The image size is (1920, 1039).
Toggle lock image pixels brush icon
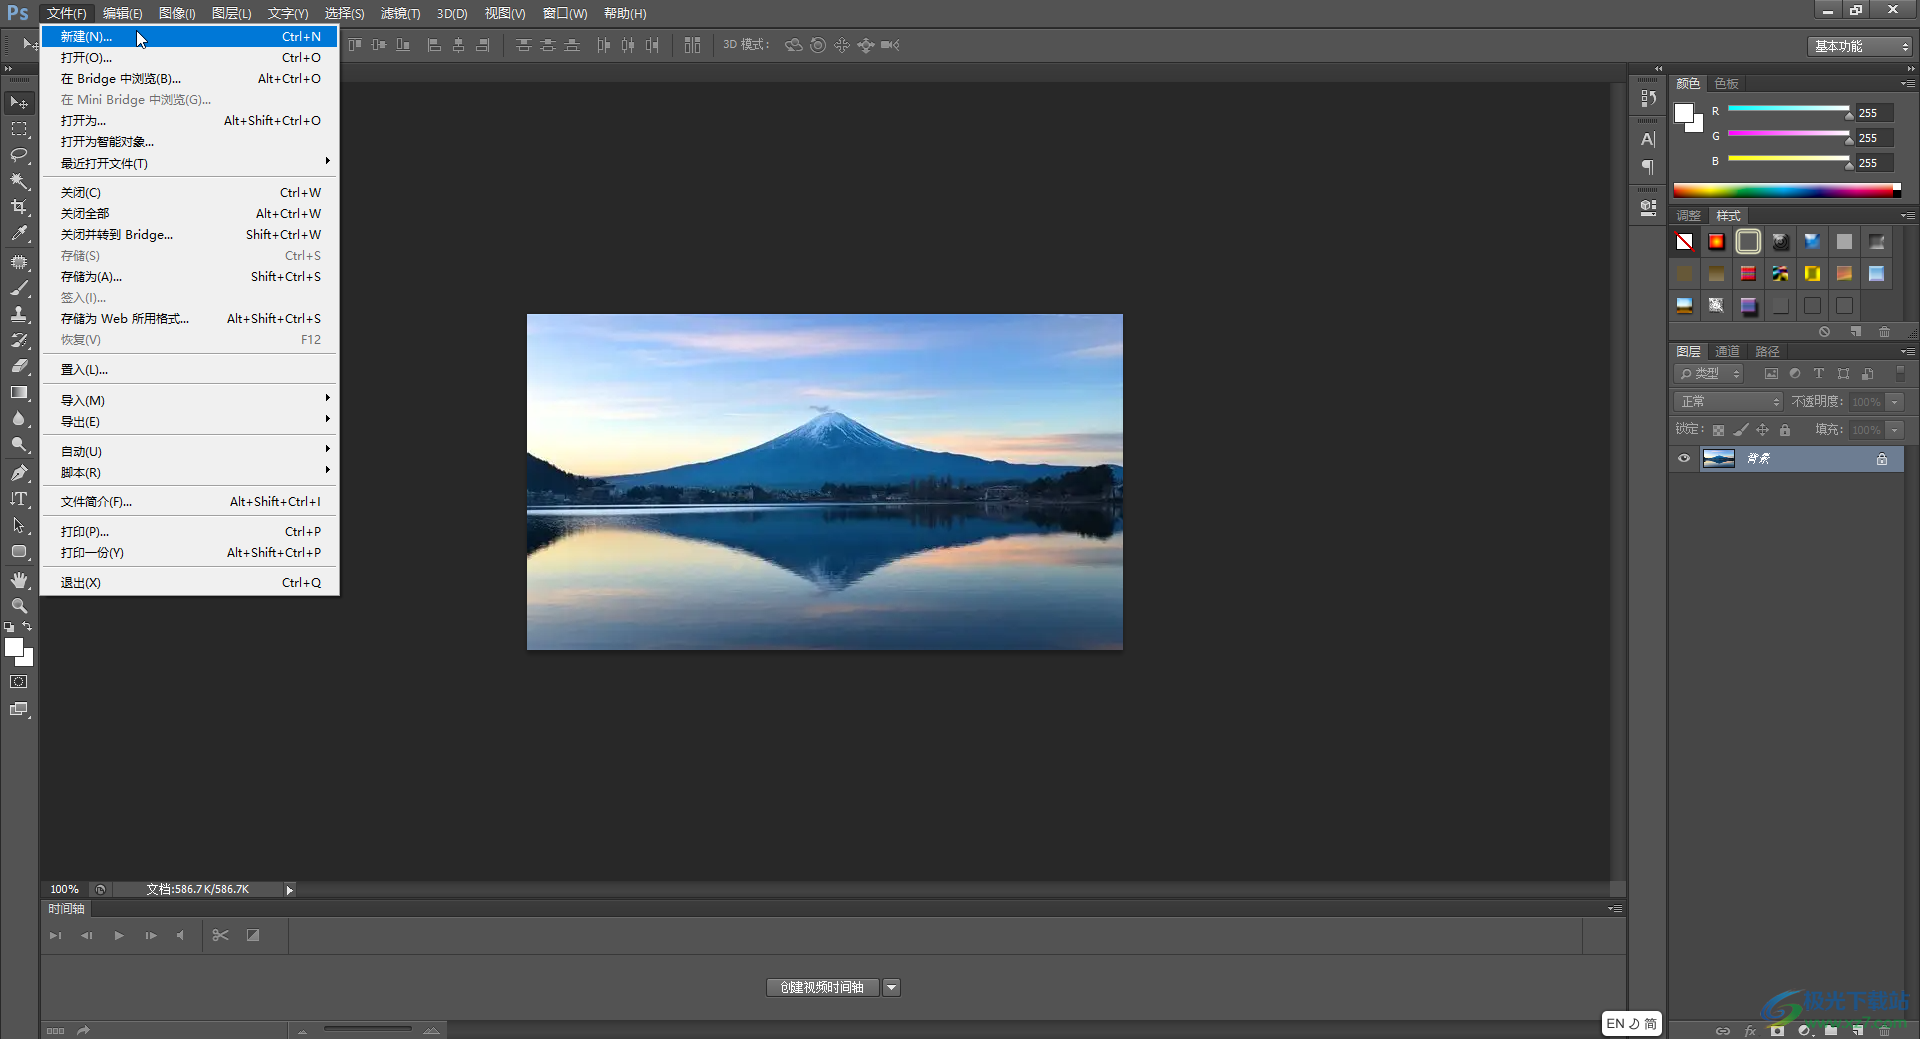[1741, 430]
